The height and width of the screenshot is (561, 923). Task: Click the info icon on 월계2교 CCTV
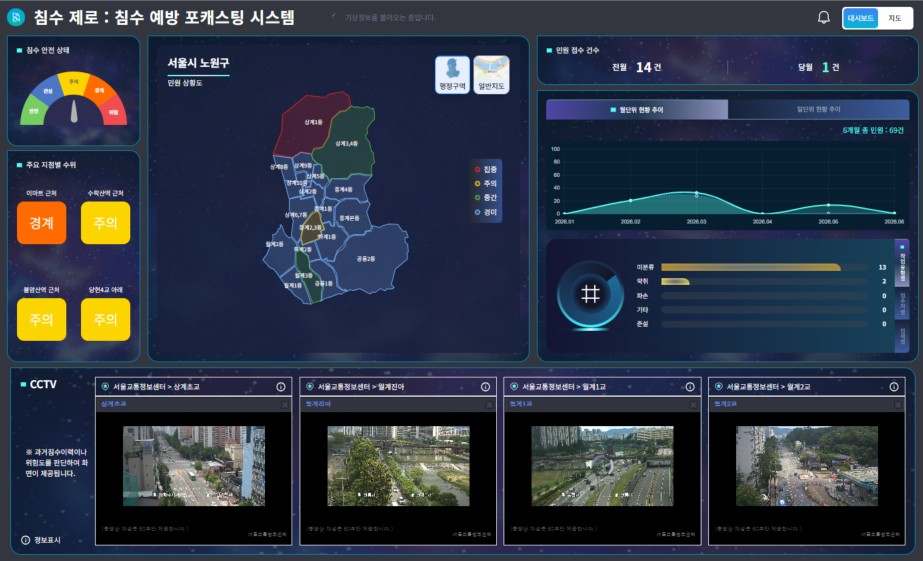(894, 387)
